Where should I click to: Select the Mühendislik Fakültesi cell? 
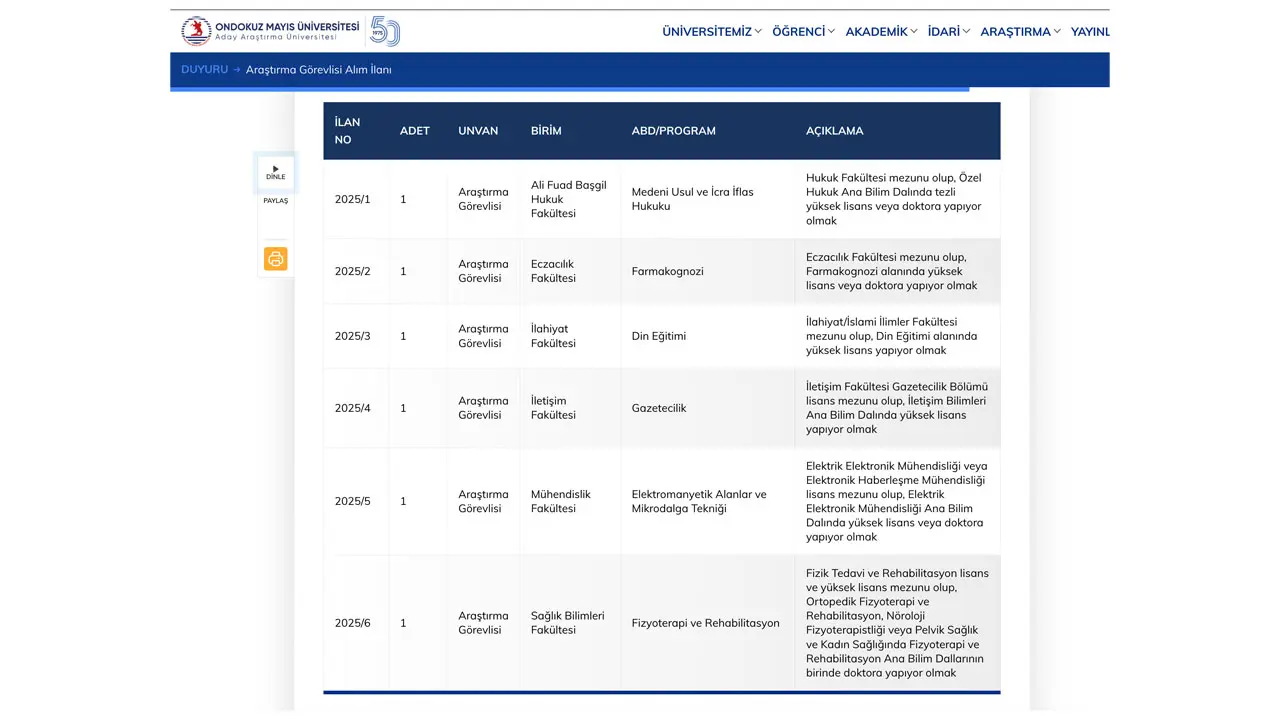[560, 501]
